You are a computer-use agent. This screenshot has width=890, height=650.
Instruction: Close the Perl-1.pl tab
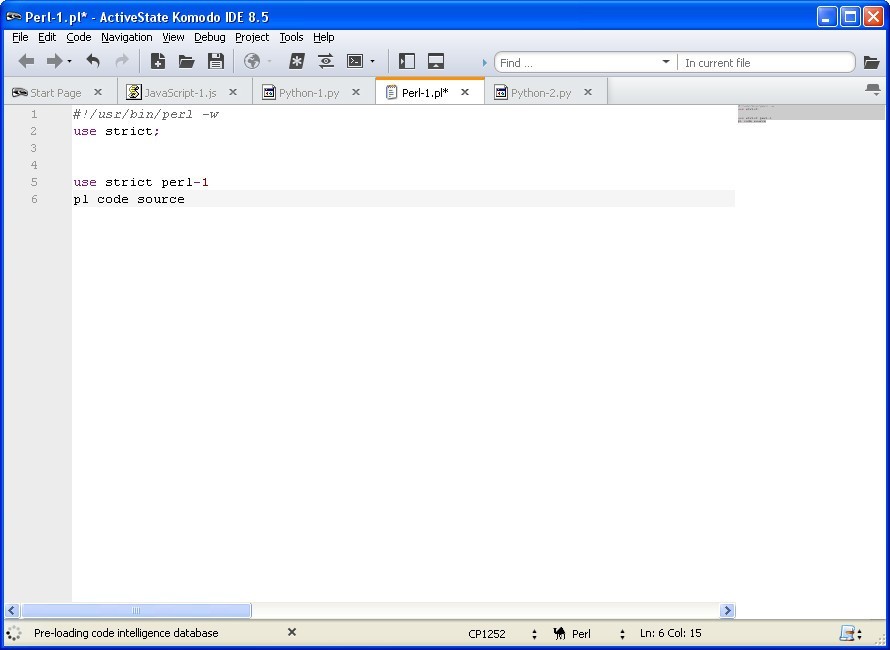coord(465,92)
